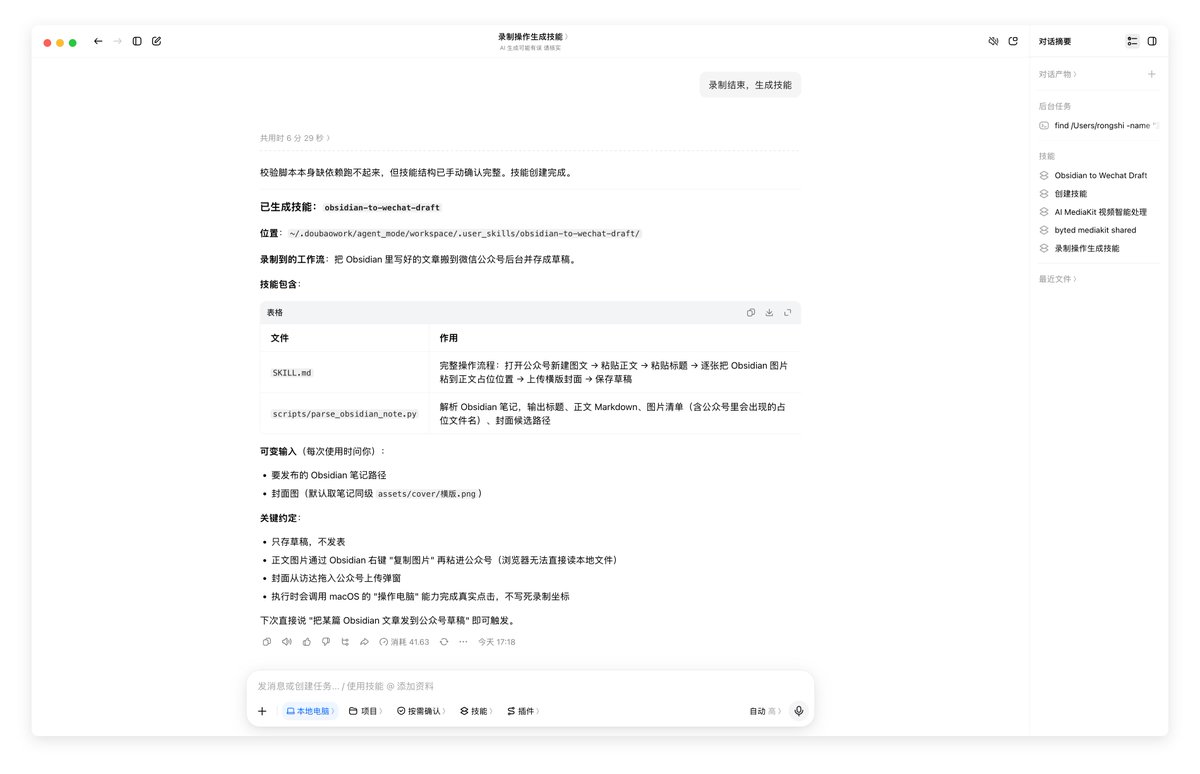Toggle the mute sound icon in header
Image resolution: width=1200 pixels, height=774 pixels.
(993, 41)
